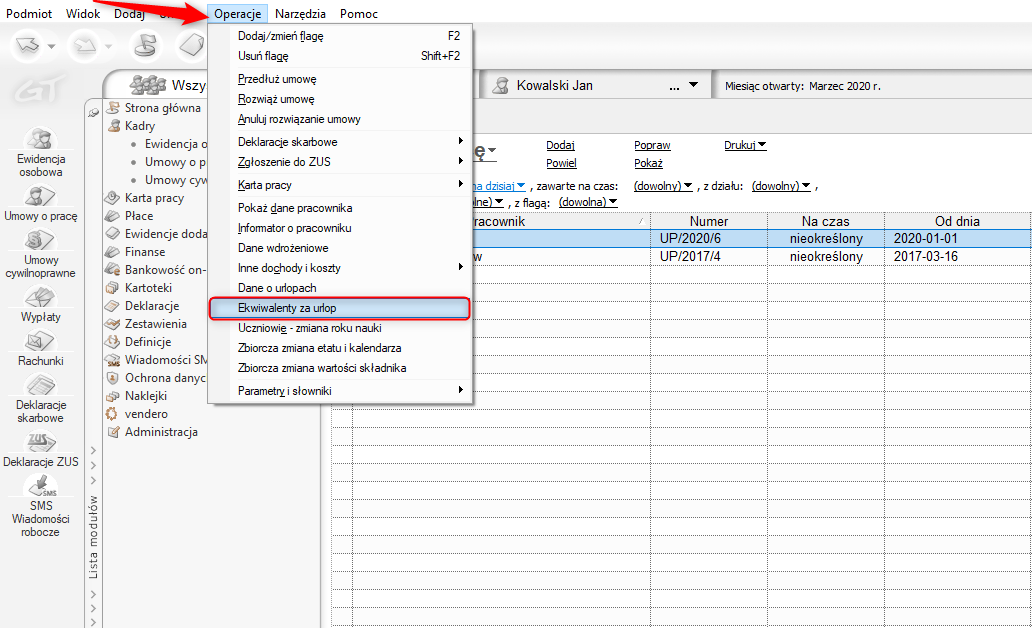Open the 'z działu' filter dropdown
Viewport: 1032px width, 628px height.
coord(781,186)
